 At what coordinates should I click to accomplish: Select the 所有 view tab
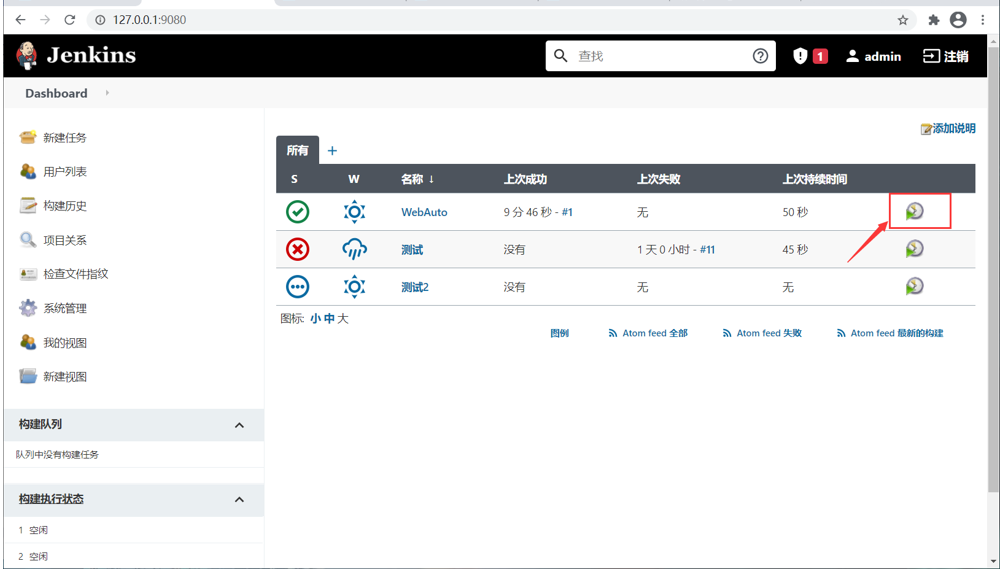[297, 150]
